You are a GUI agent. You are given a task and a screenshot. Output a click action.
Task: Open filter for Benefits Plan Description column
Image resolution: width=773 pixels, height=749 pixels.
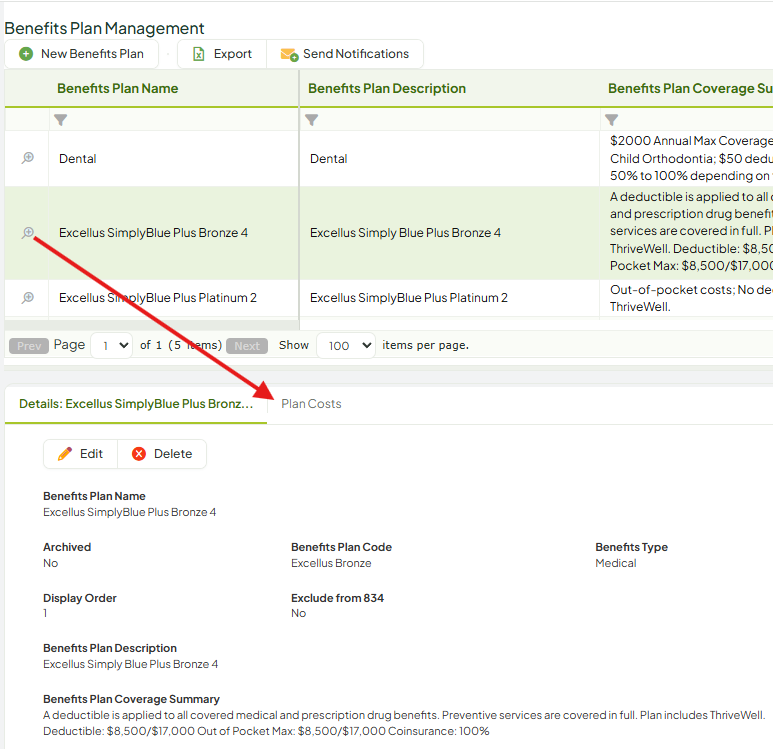pyautogui.click(x=312, y=120)
